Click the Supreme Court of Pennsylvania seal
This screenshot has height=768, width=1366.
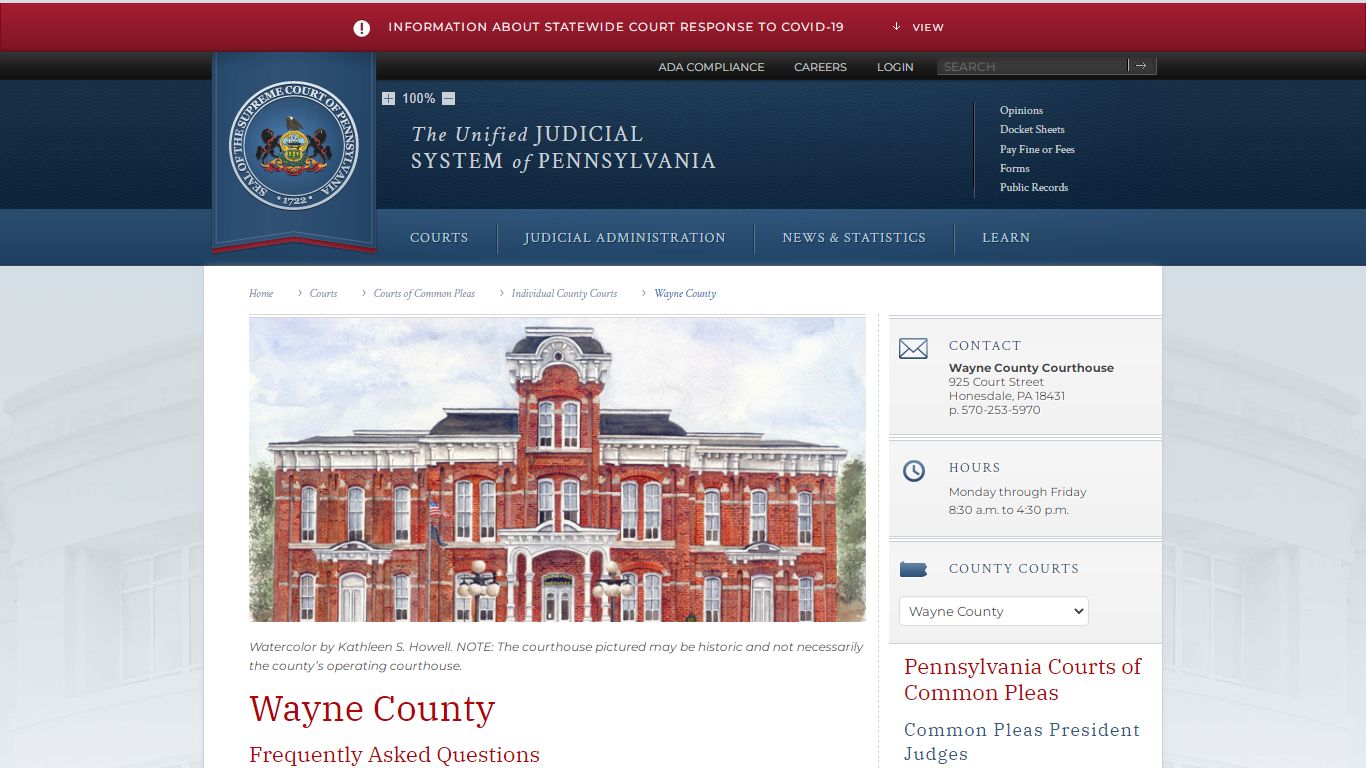[294, 145]
